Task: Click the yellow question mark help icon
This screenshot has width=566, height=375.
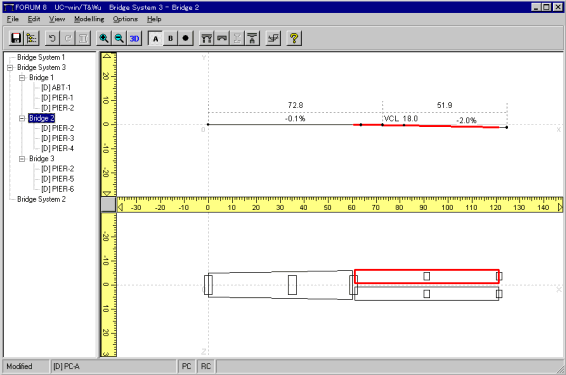Action: coord(294,38)
